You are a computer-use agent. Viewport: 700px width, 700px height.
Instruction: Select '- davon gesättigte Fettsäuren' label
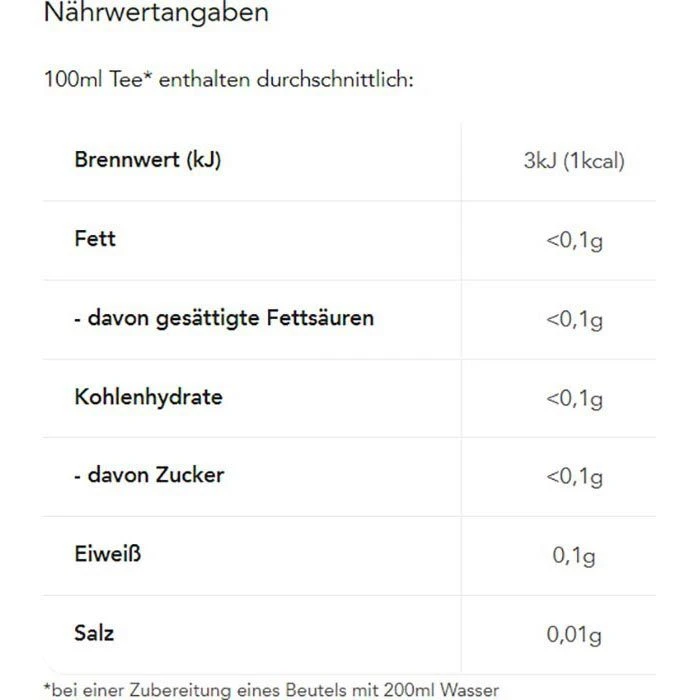(x=224, y=318)
